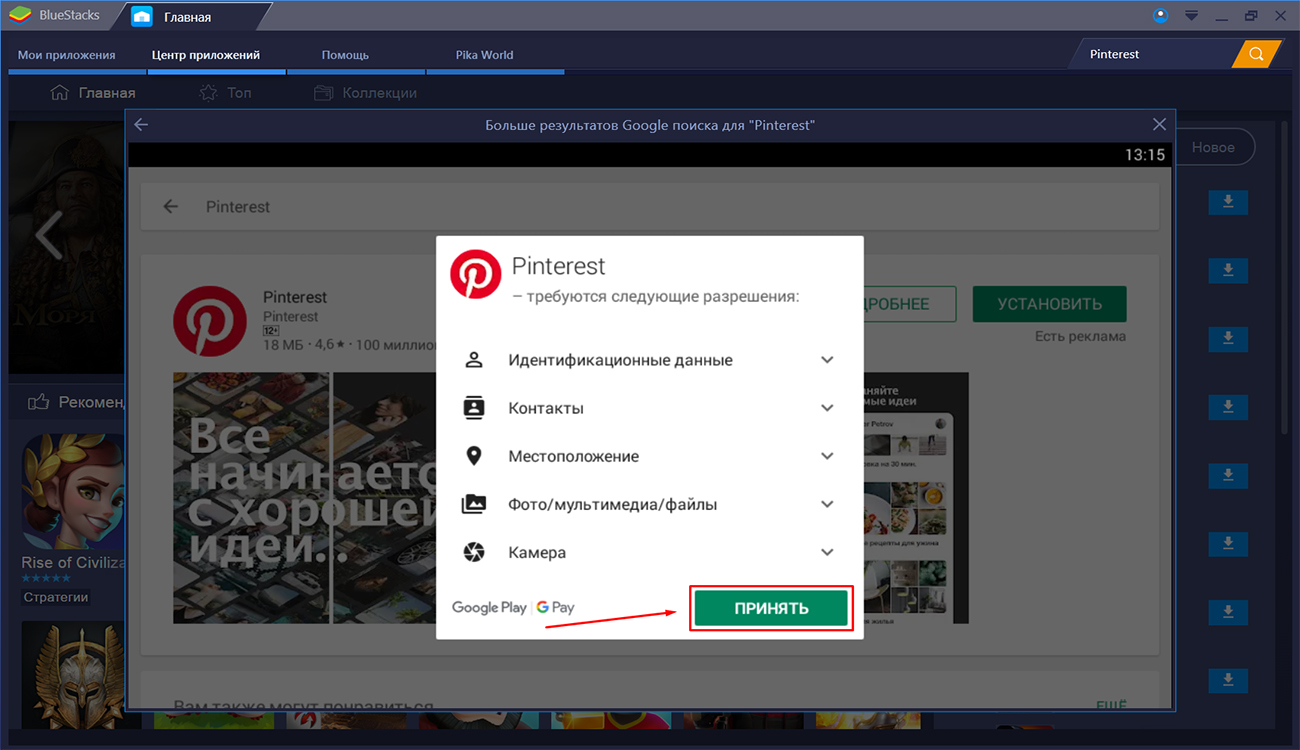The height and width of the screenshot is (750, 1300).
Task: Click the 13:15 clock in the Android status bar
Action: click(1145, 155)
